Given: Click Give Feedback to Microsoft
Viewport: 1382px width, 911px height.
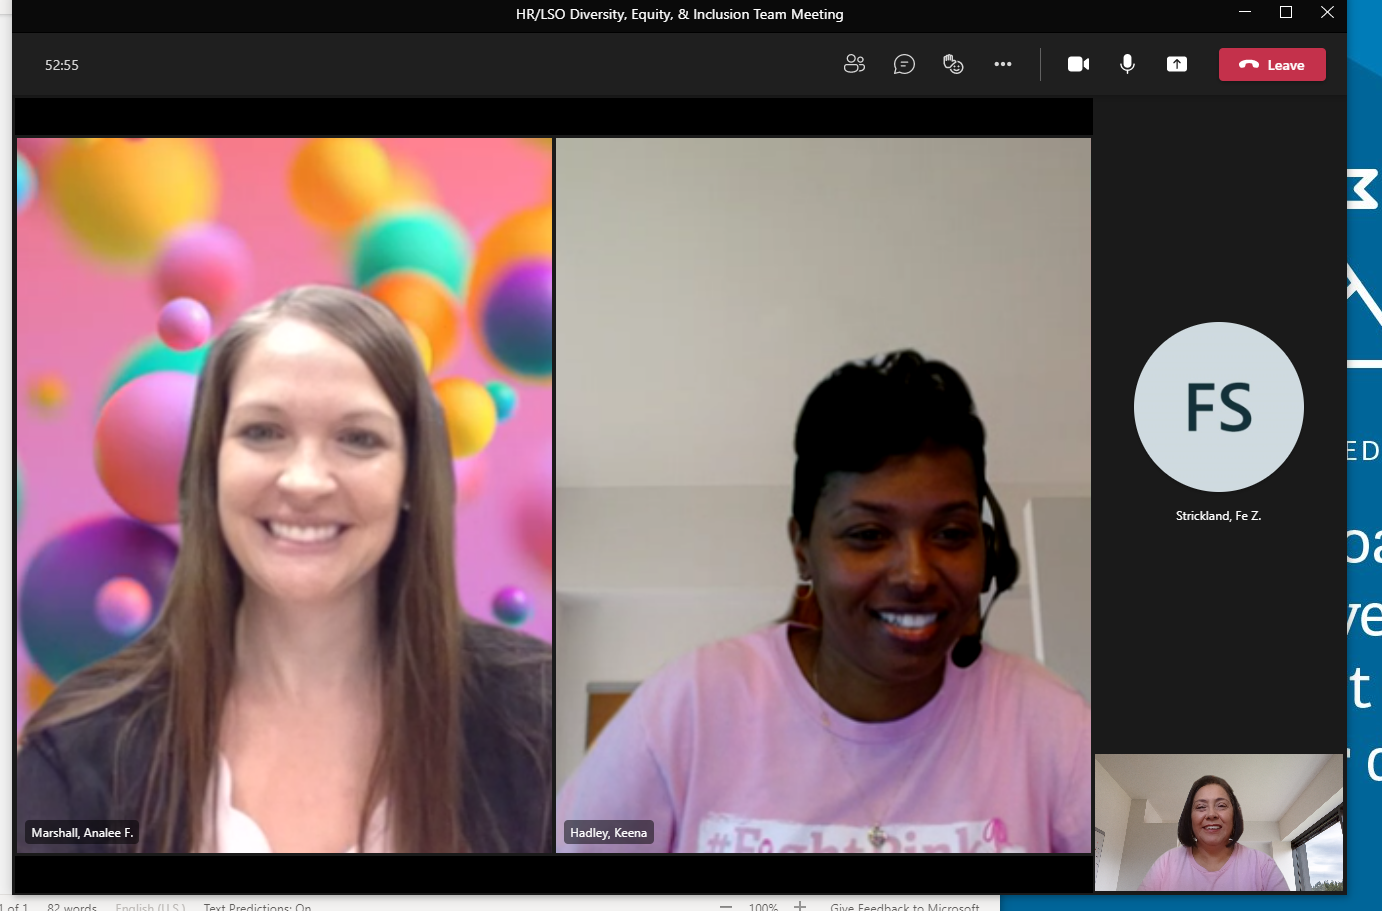Looking at the screenshot, I should [904, 906].
